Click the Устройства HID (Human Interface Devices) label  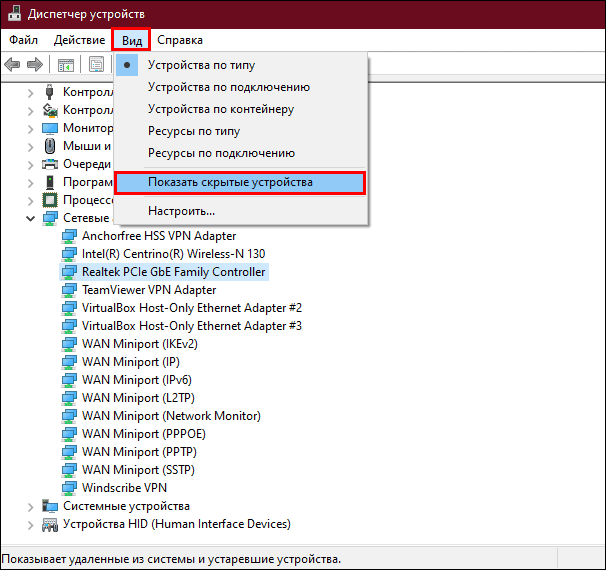(177, 524)
